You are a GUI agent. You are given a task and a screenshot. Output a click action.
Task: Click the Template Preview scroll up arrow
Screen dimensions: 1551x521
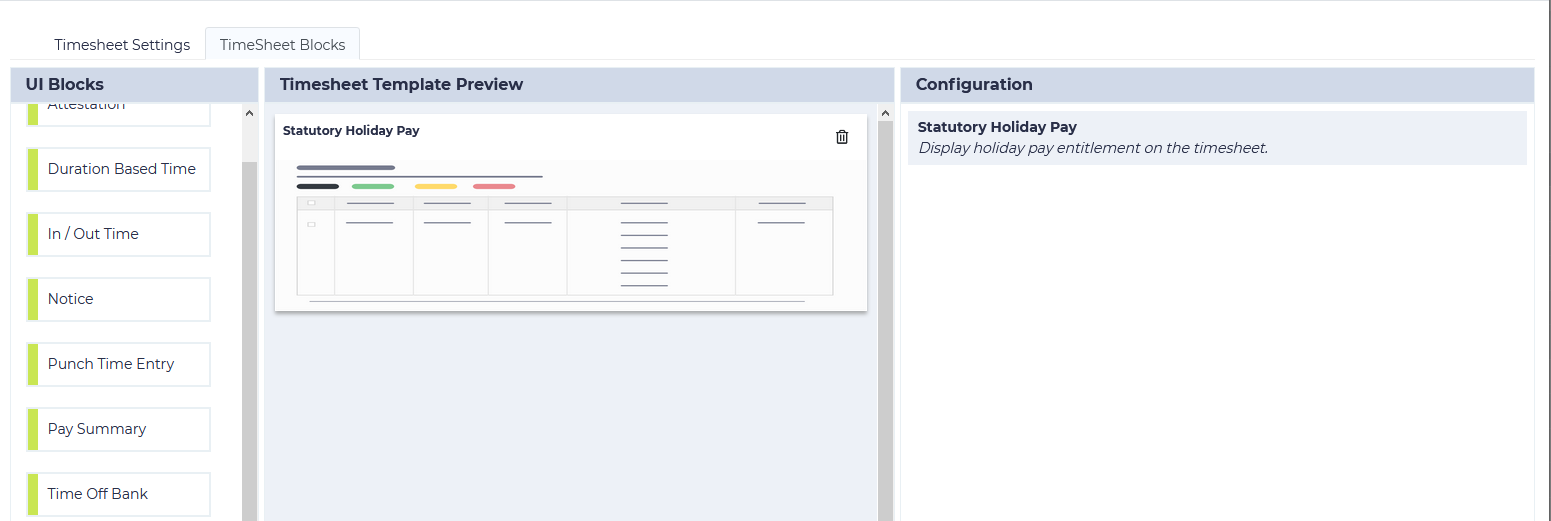[x=885, y=114]
